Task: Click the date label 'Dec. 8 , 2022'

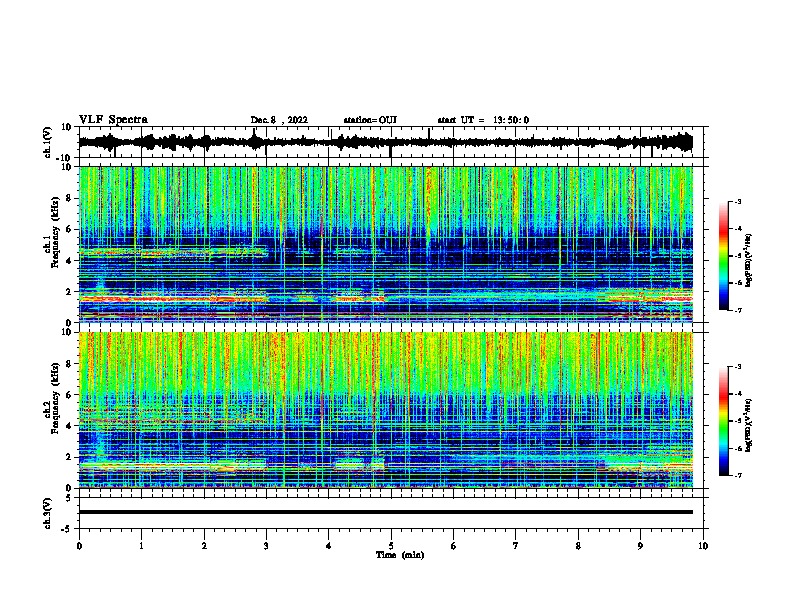Action: click(279, 120)
